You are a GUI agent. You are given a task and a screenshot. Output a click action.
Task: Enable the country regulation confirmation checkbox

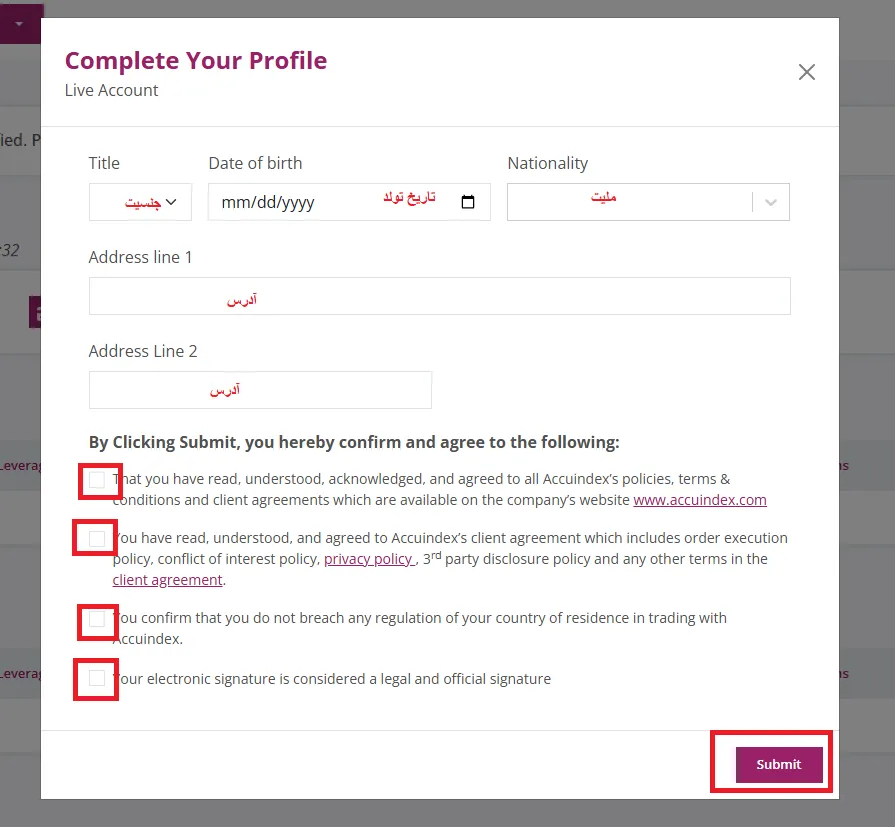pyautogui.click(x=97, y=619)
